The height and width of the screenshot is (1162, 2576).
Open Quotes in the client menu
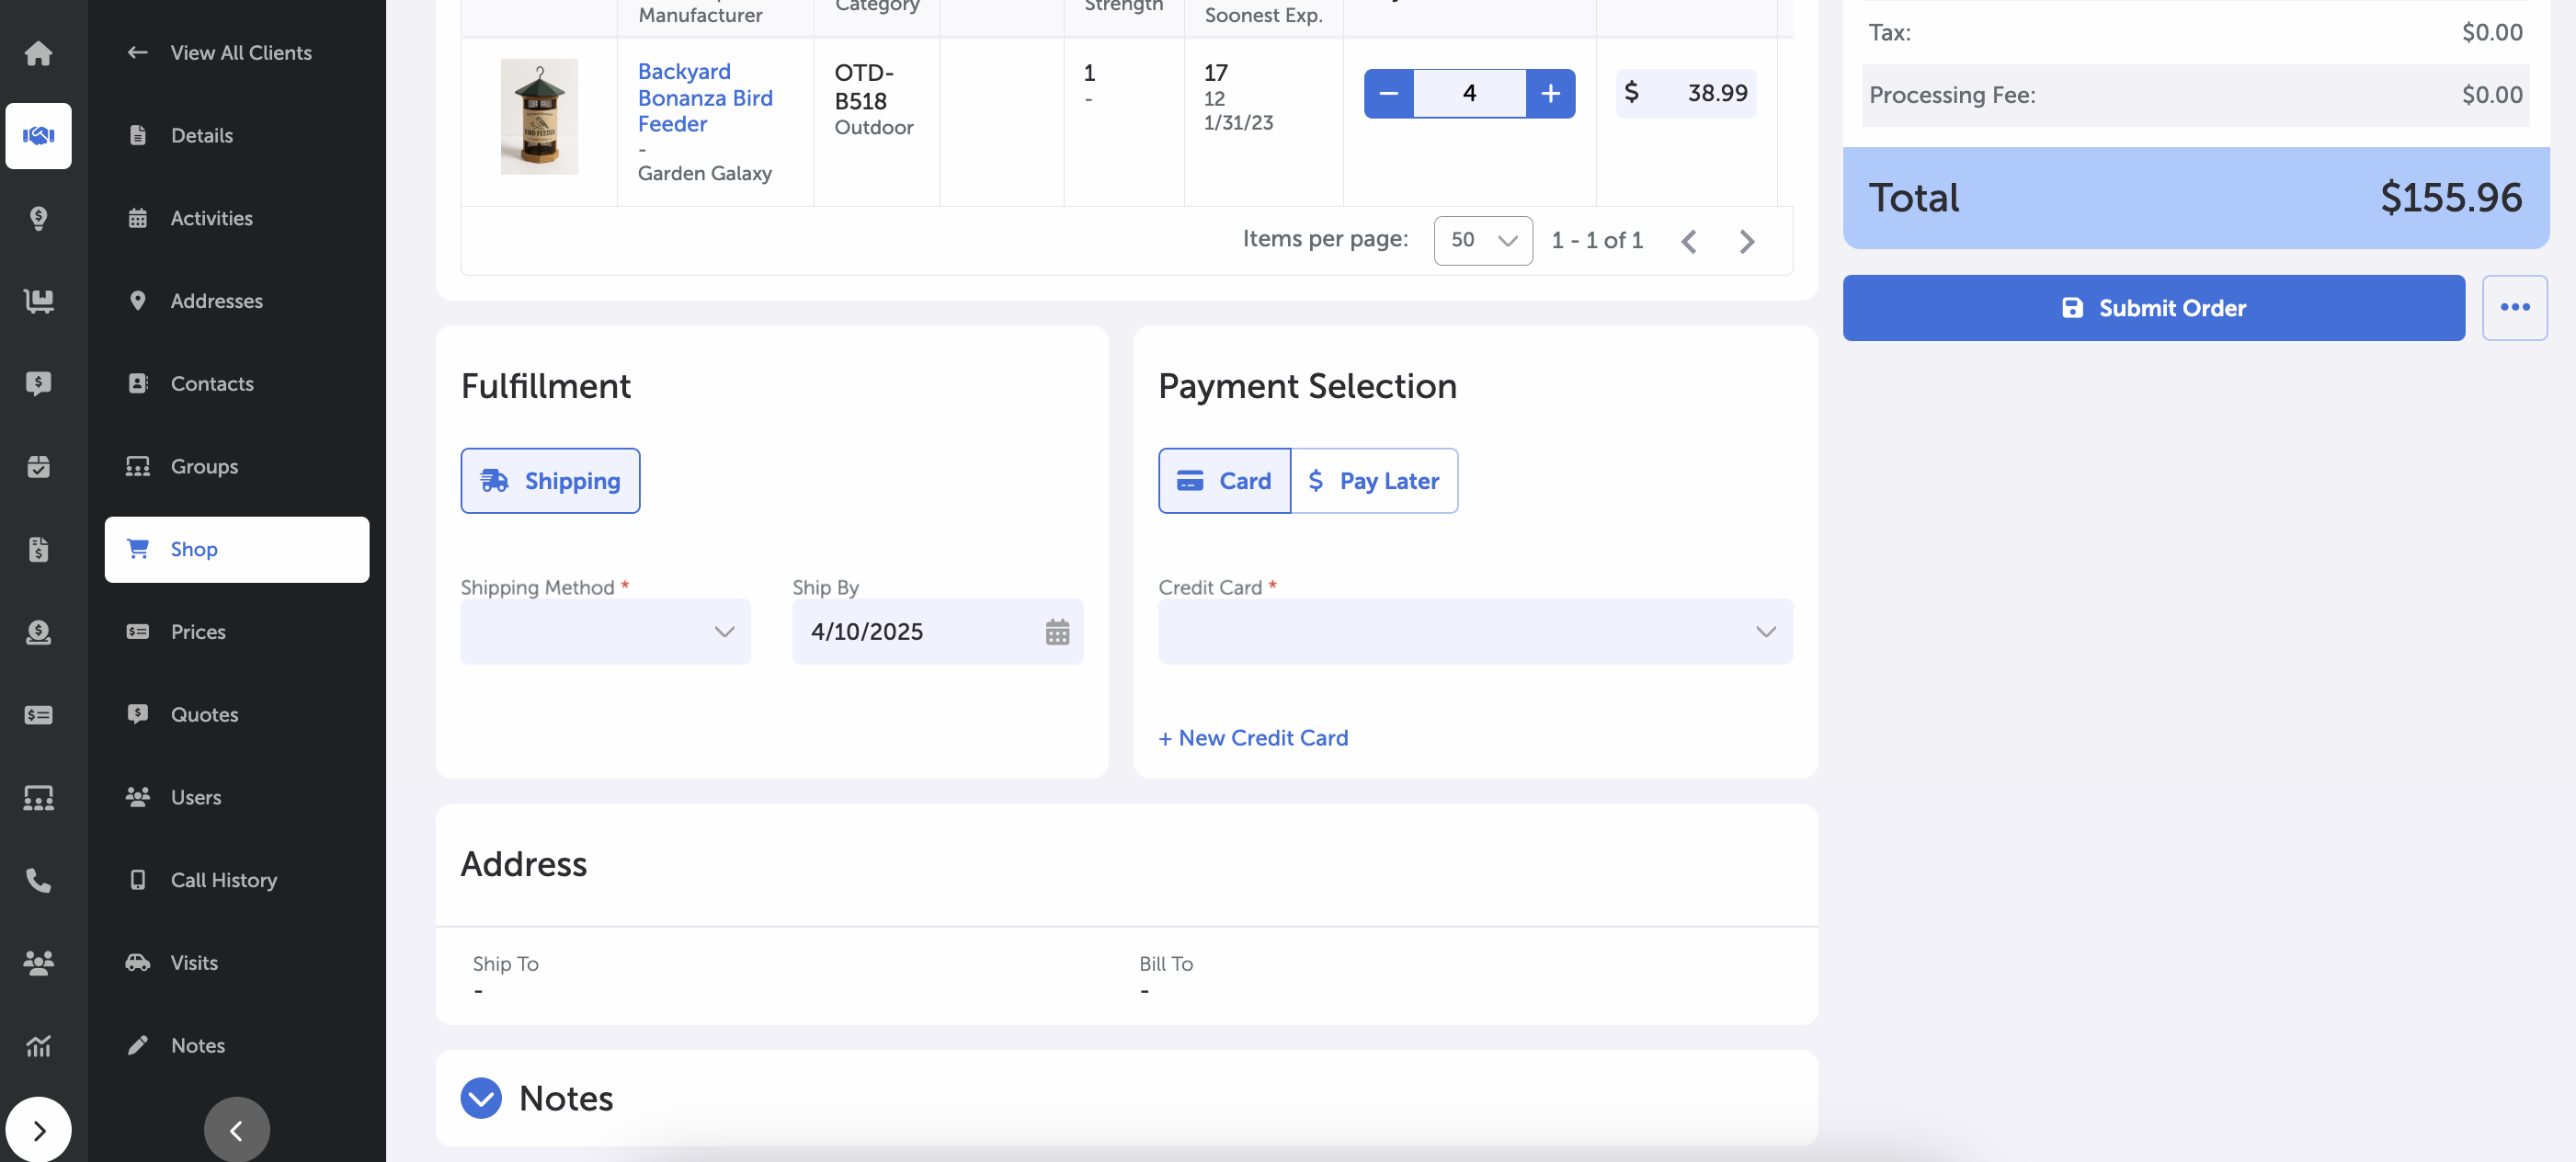point(204,714)
